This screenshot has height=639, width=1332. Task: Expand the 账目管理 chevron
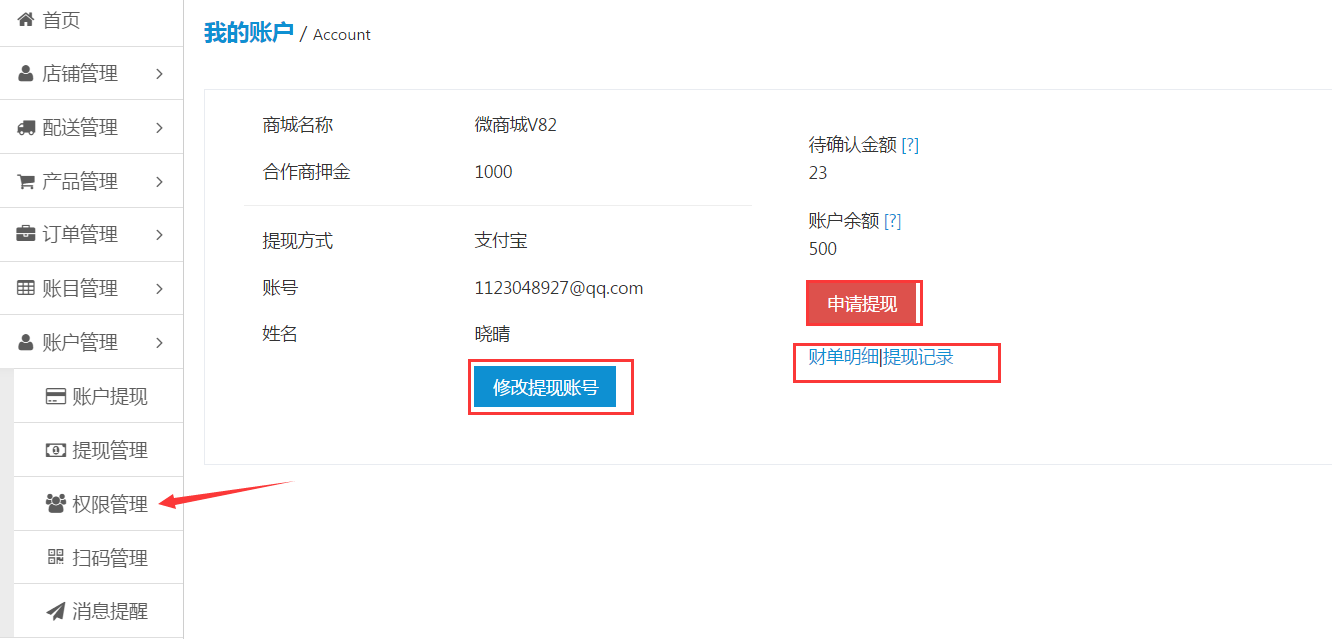coord(160,289)
